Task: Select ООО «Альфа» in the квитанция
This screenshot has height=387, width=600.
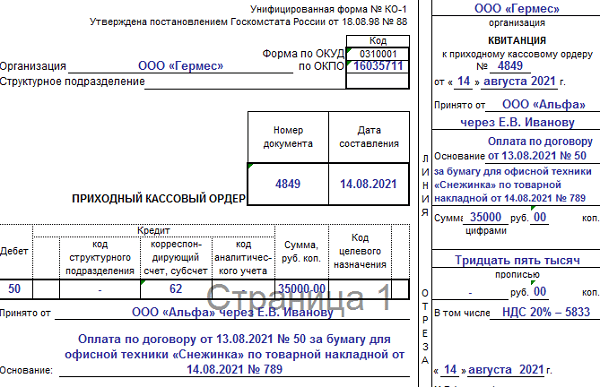Action: (x=544, y=104)
